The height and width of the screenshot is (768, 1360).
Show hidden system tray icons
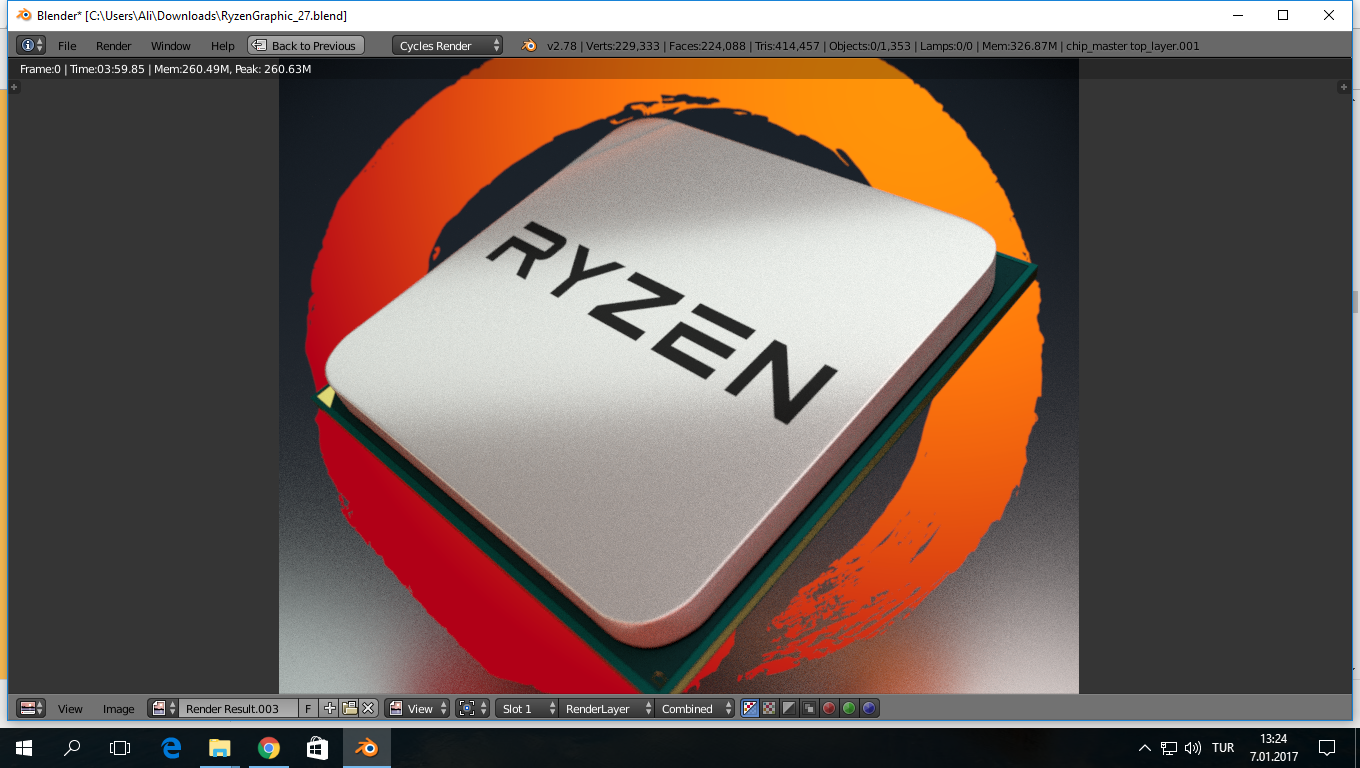(x=1145, y=748)
